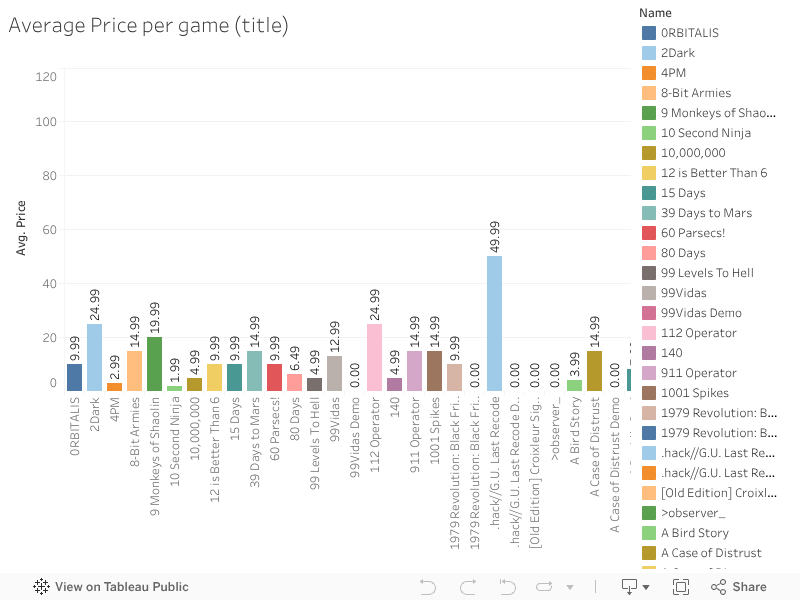The width and height of the screenshot is (800, 600).
Task: Open the Download options icon
Action: click(630, 587)
